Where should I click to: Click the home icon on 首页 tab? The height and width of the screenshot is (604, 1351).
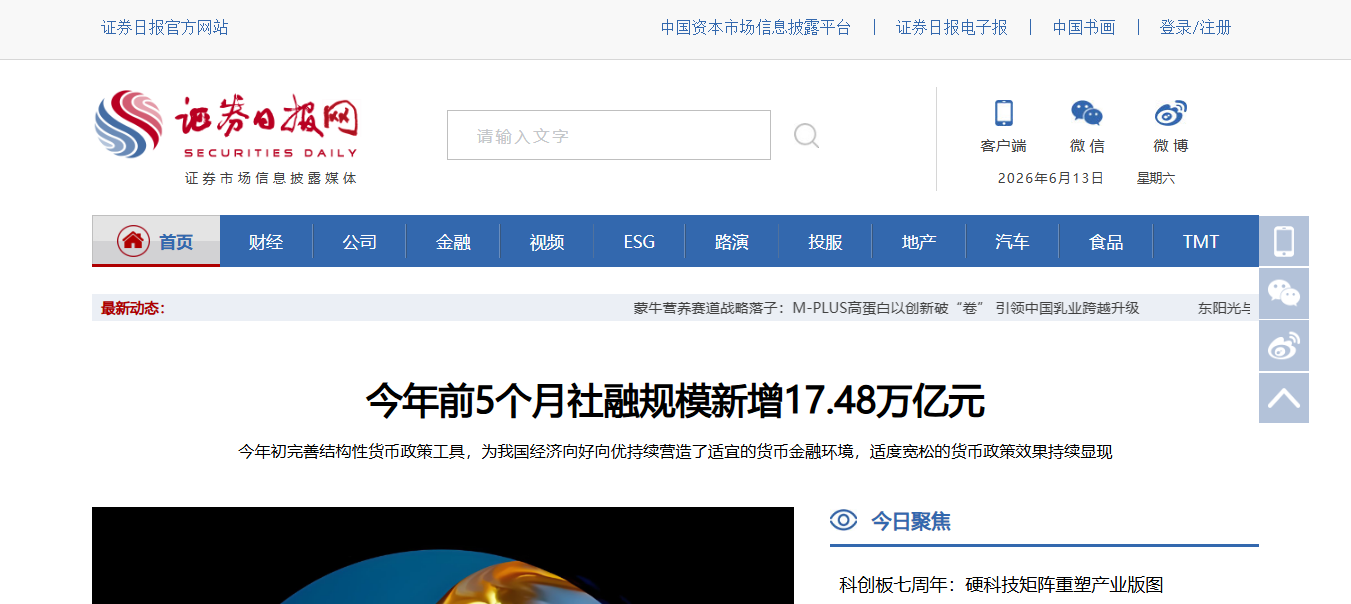tap(133, 241)
